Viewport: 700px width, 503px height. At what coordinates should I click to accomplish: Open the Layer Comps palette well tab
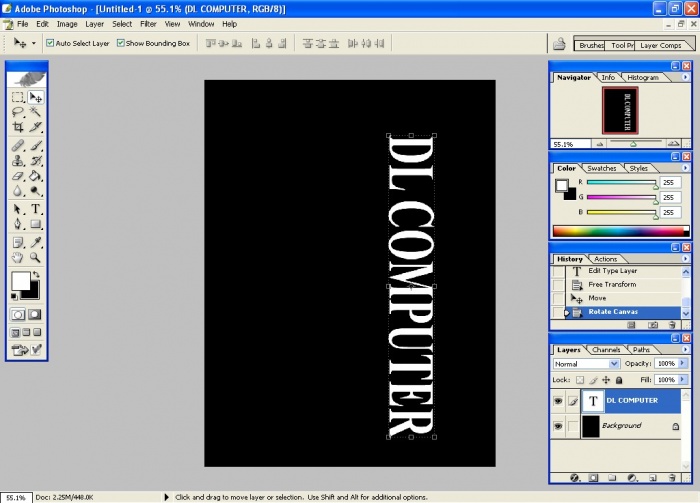[x=661, y=45]
